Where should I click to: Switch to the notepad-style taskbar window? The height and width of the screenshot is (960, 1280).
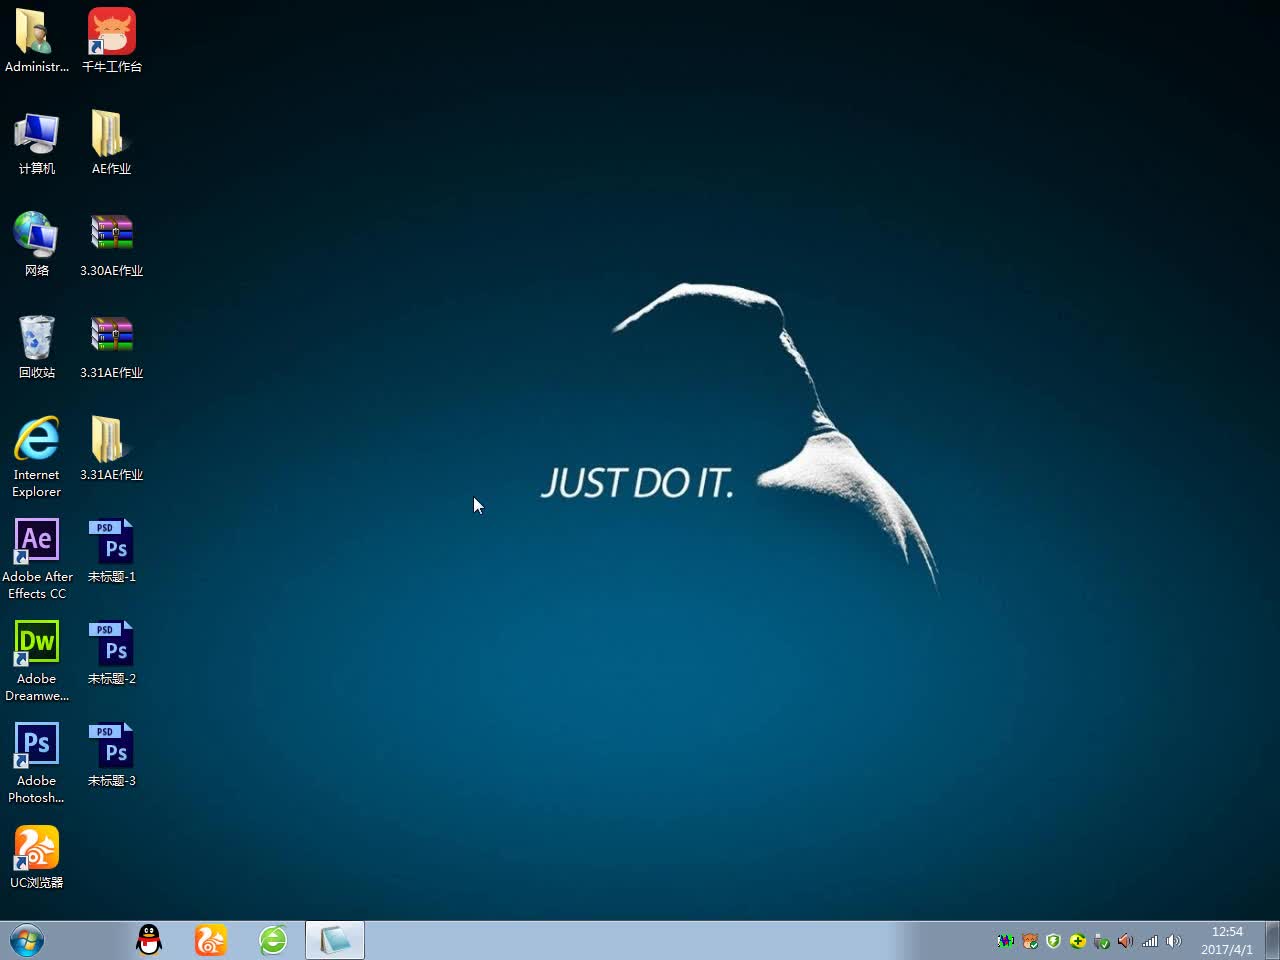tap(335, 940)
